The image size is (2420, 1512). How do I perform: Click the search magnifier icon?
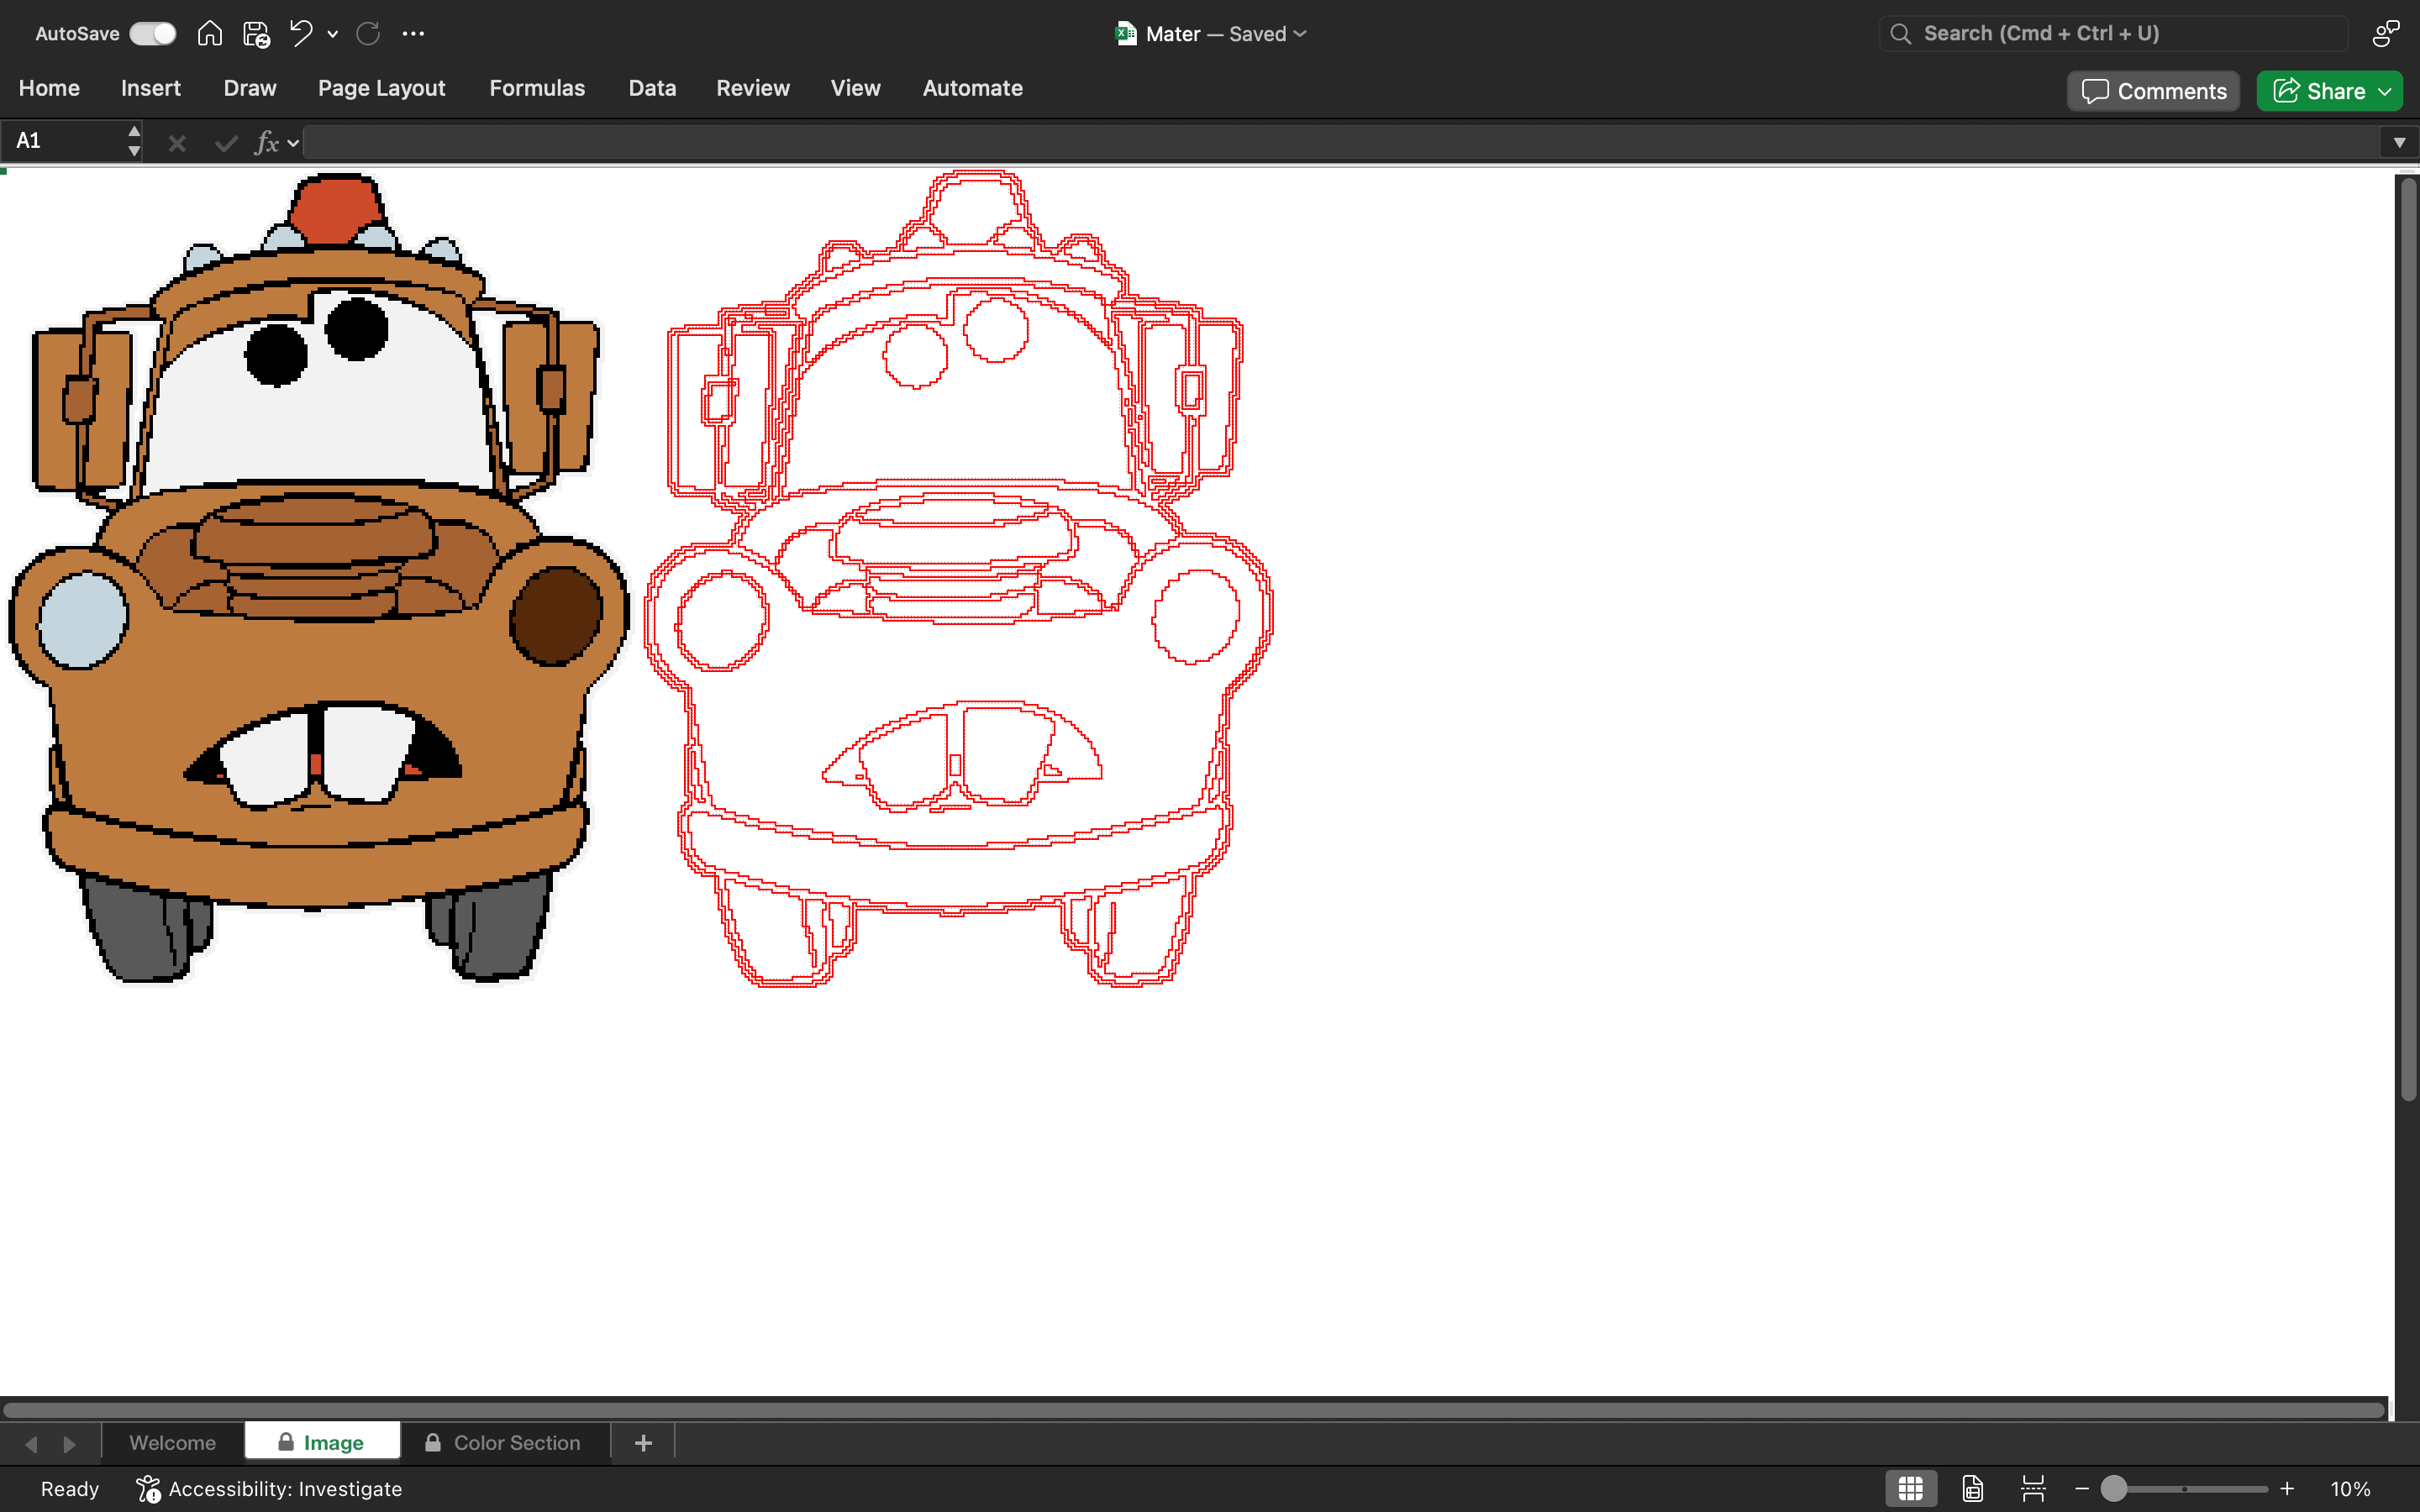coord(1900,34)
